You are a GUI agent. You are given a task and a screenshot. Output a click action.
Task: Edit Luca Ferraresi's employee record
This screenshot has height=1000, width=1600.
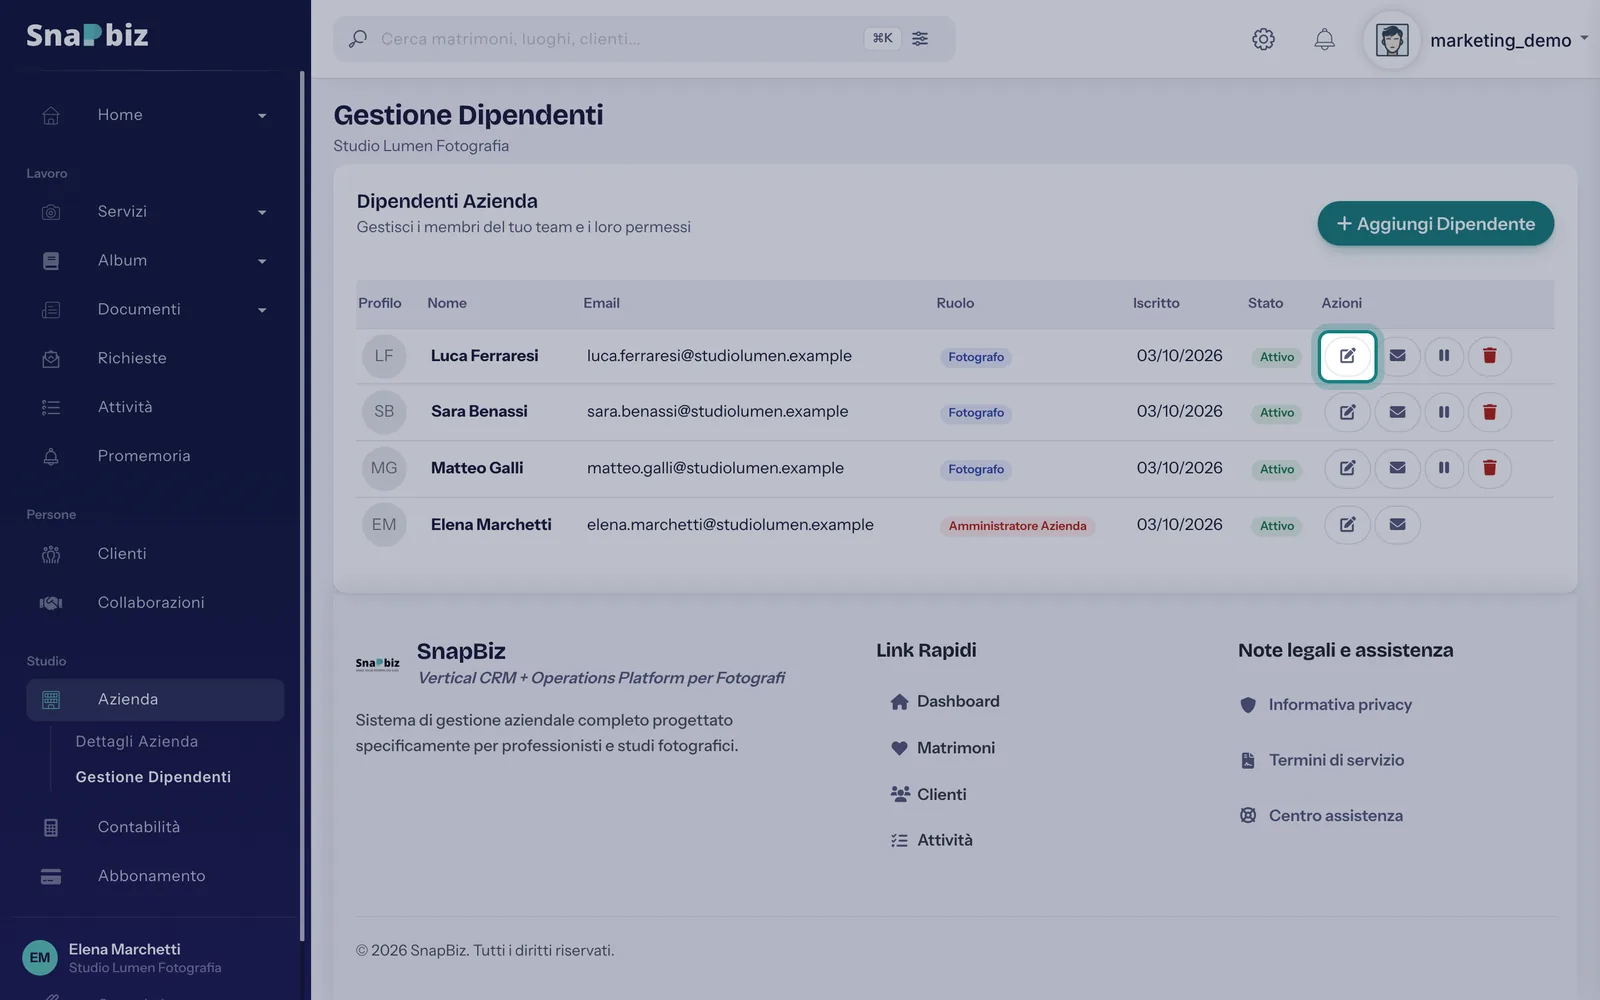[x=1347, y=356]
